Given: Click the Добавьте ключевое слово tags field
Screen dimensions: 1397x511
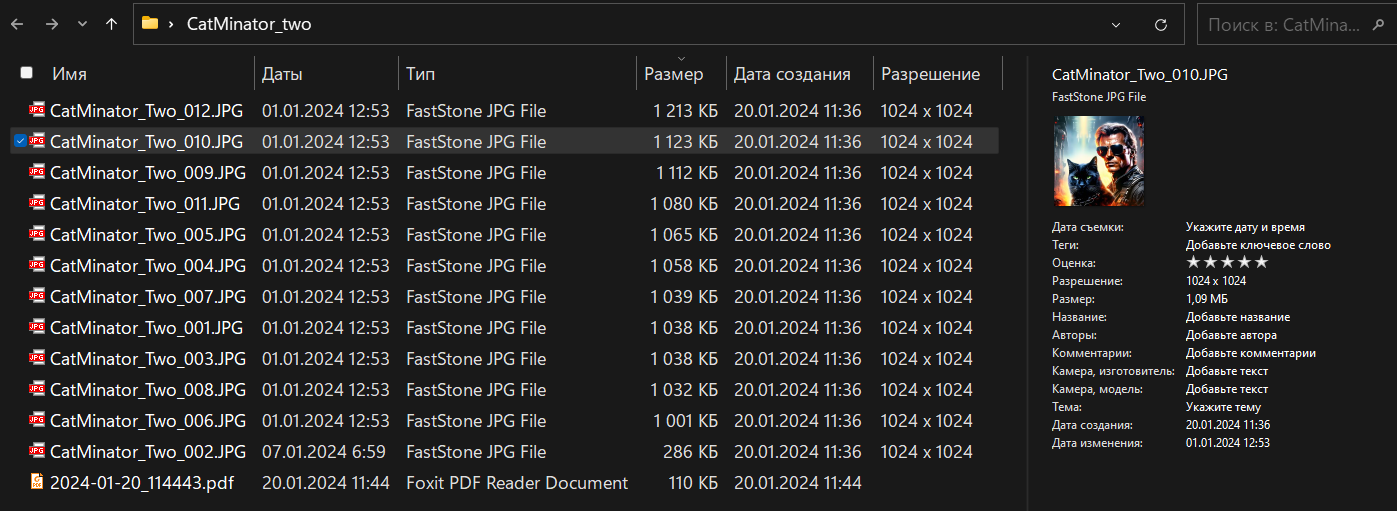Looking at the screenshot, I should pyautogui.click(x=1258, y=245).
